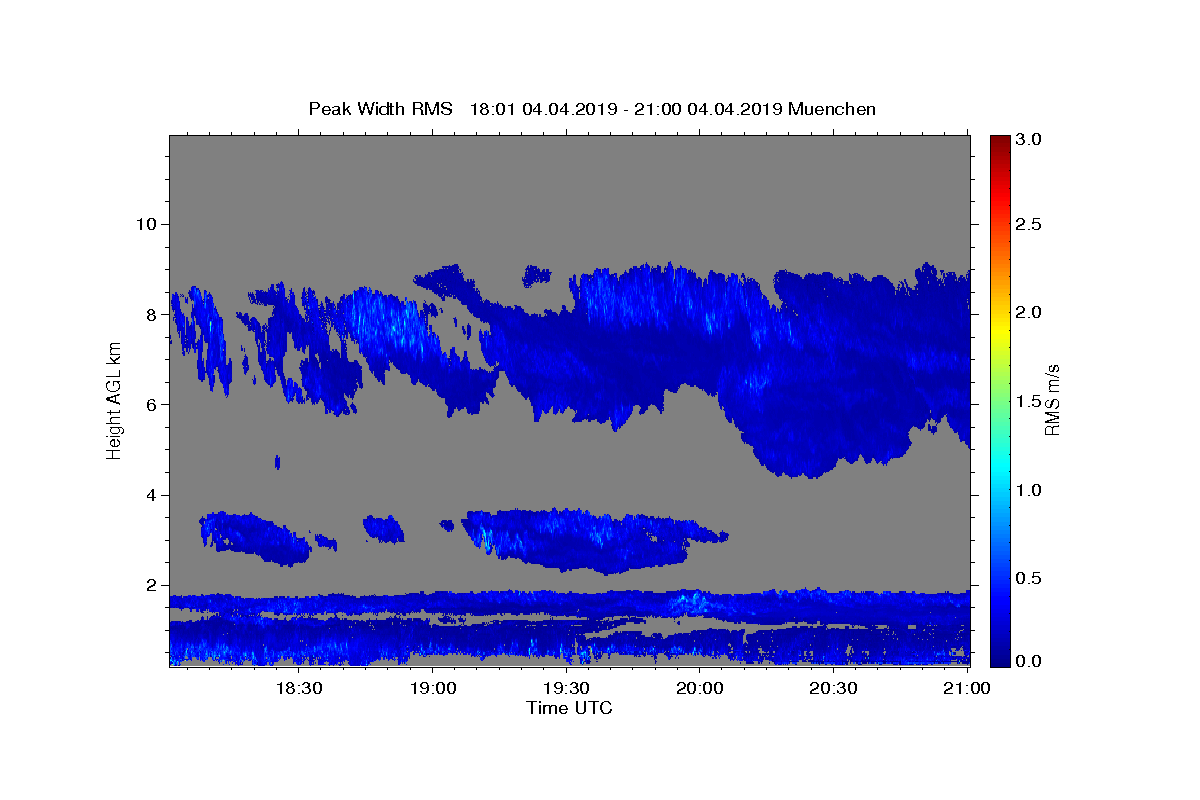Click the 20:30 time tick label
Screen dimensions: 1200x800
tap(833, 689)
